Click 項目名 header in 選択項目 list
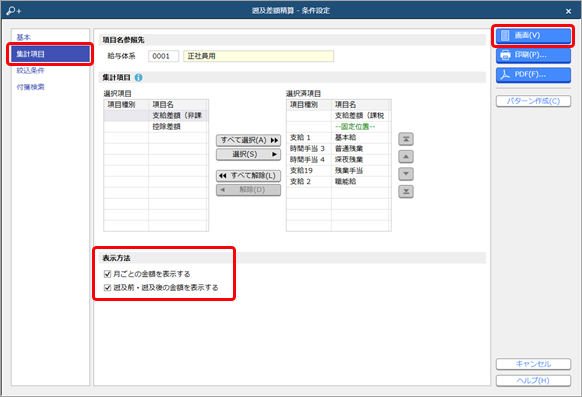 (178, 105)
